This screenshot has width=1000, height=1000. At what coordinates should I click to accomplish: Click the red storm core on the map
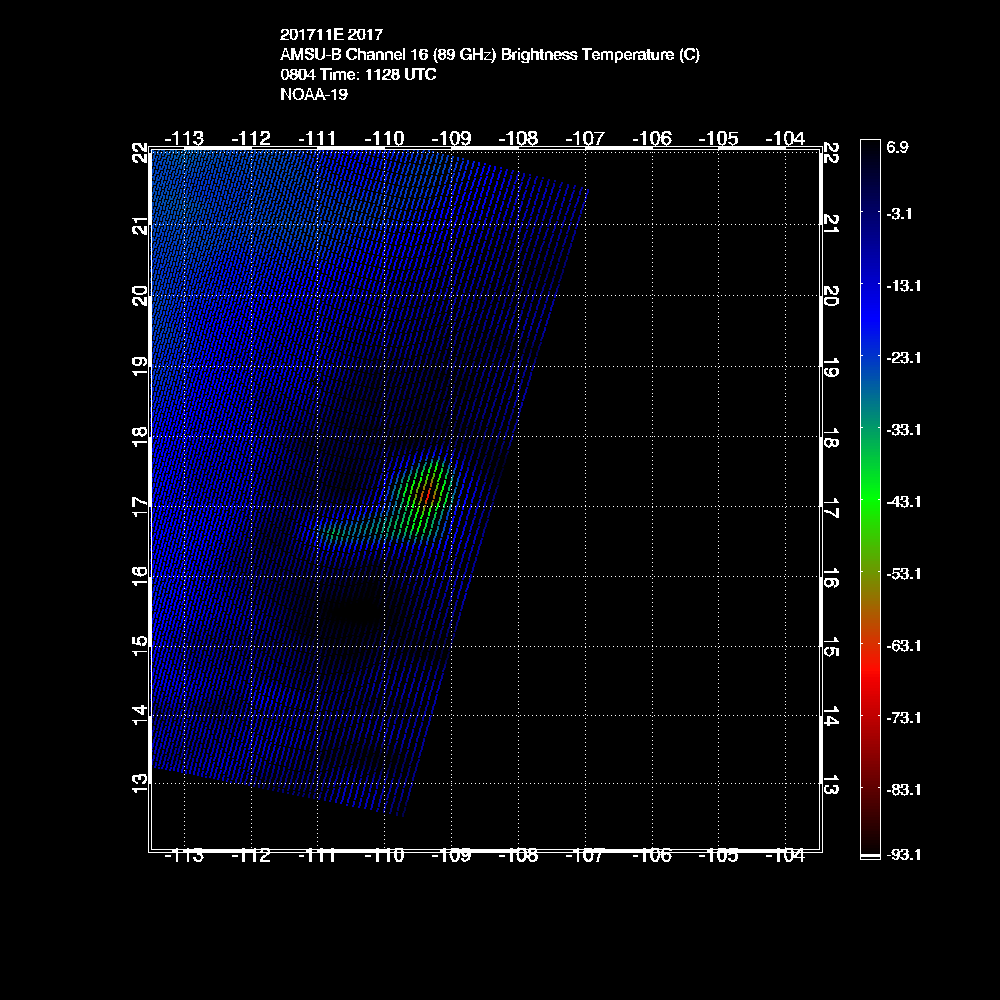(x=427, y=492)
